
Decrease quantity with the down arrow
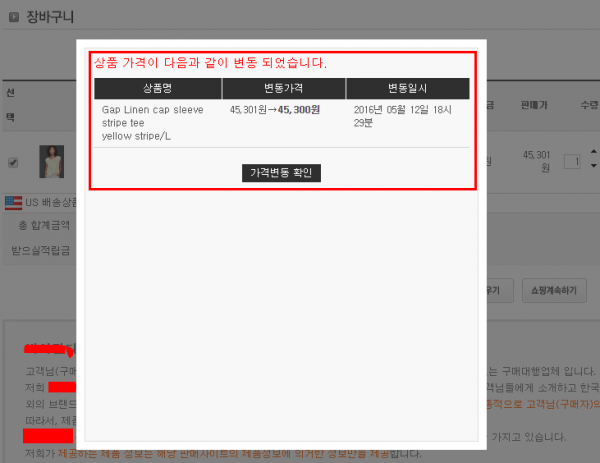pos(593,167)
